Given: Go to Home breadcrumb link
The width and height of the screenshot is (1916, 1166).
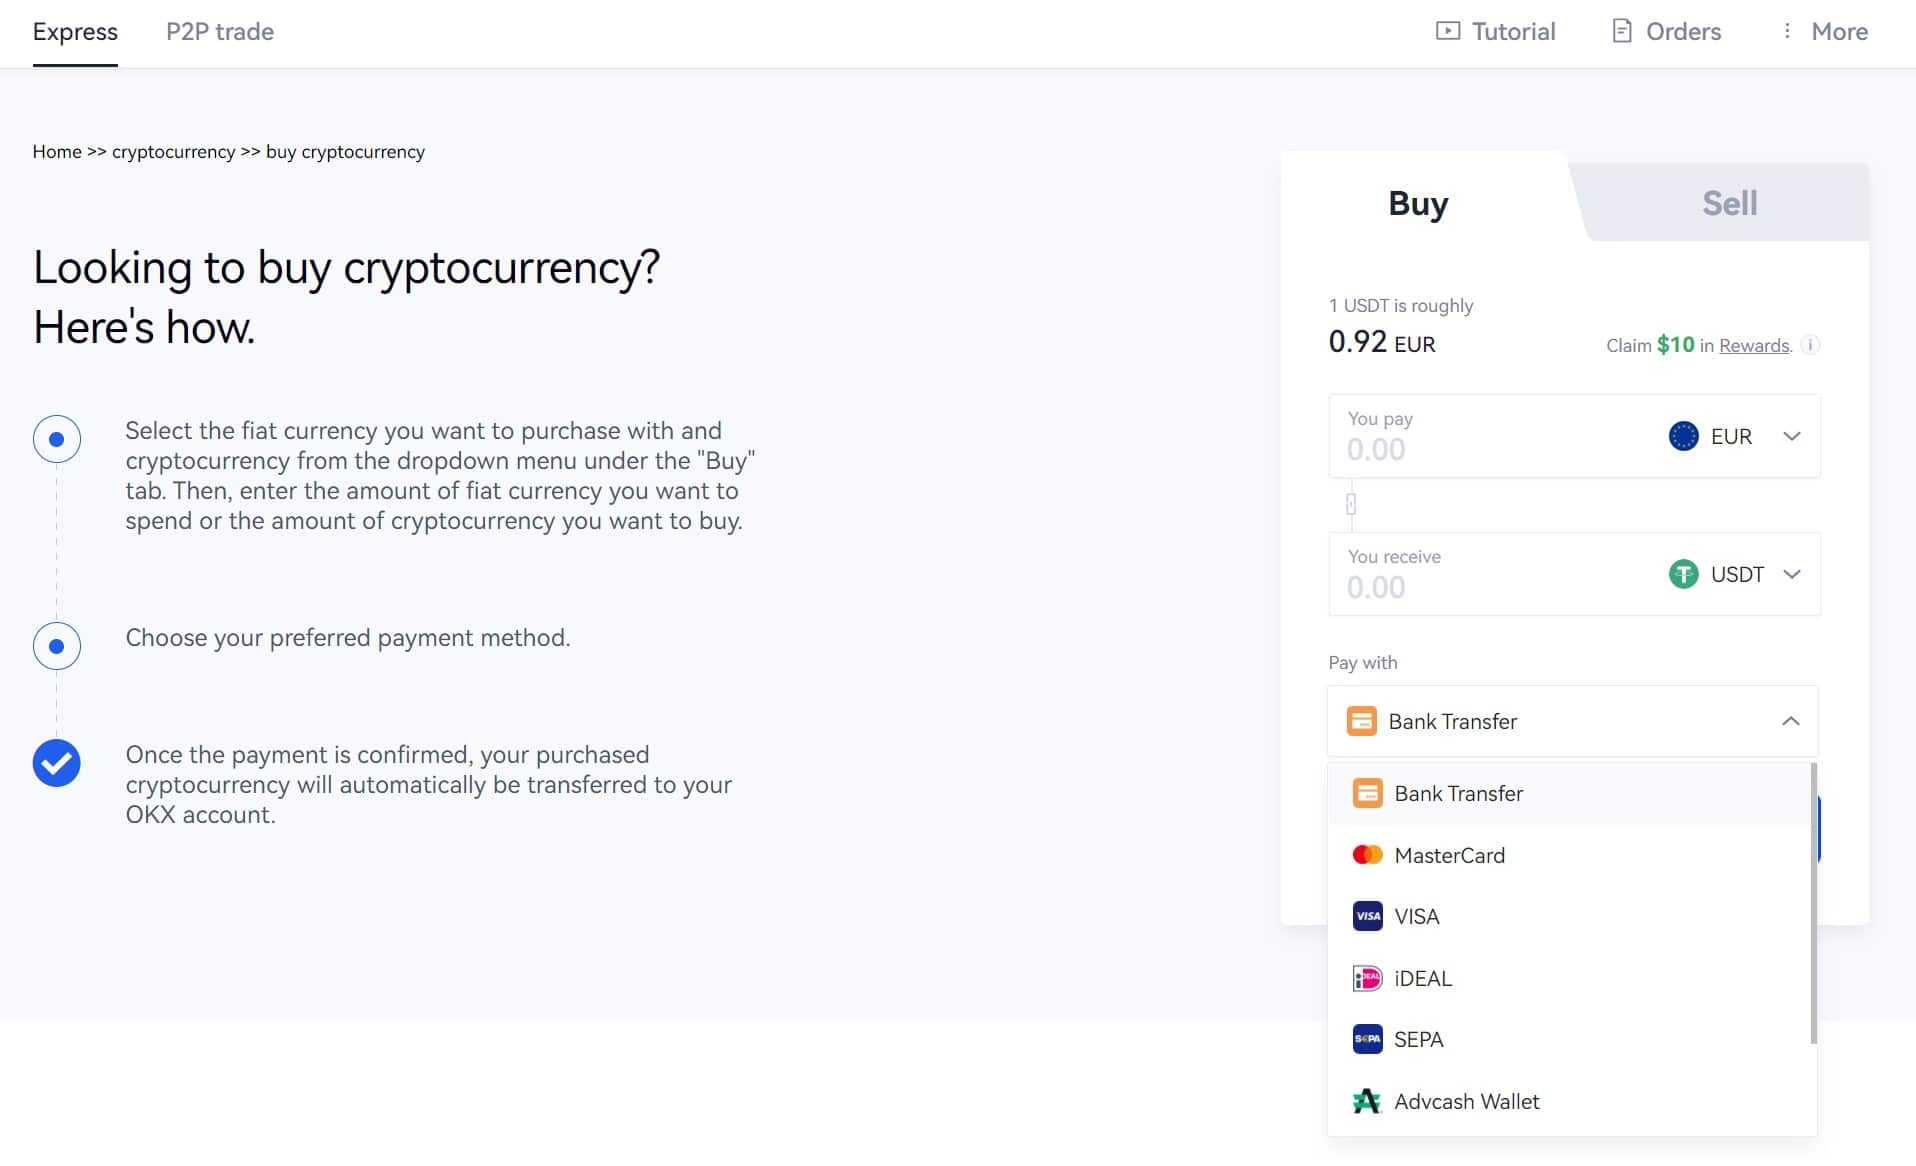Looking at the screenshot, I should pyautogui.click(x=57, y=152).
